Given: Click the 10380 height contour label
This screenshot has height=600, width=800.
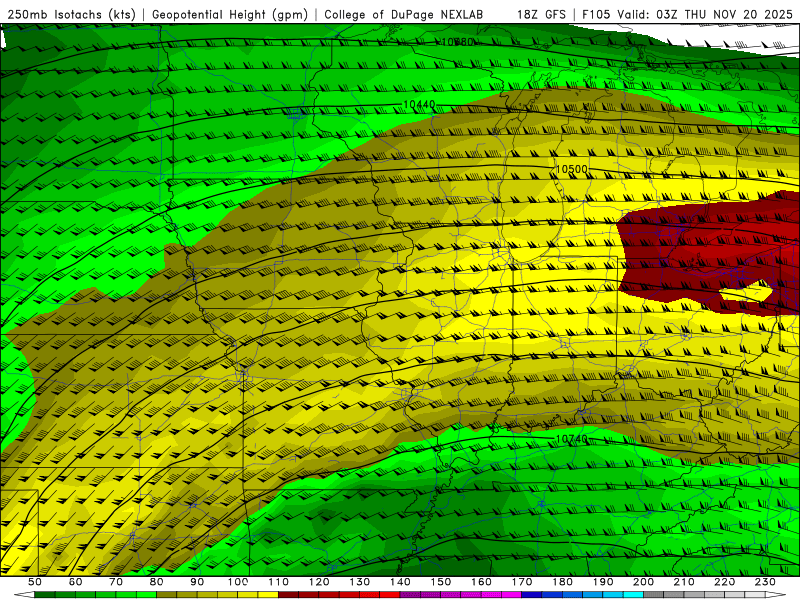Looking at the screenshot, I should (457, 42).
